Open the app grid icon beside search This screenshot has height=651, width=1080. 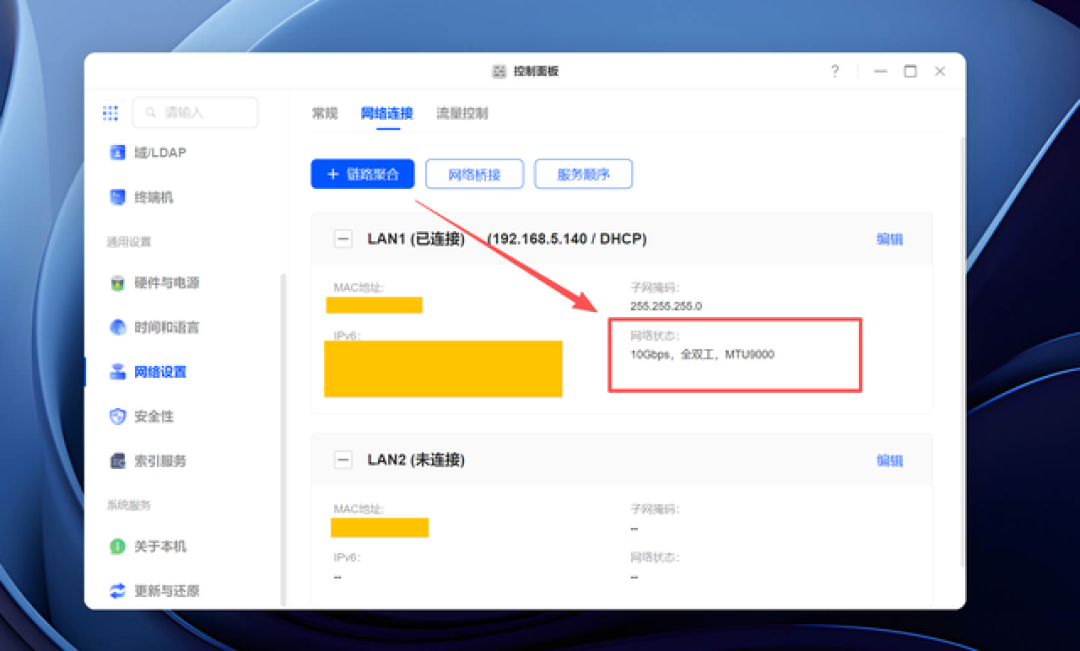110,112
